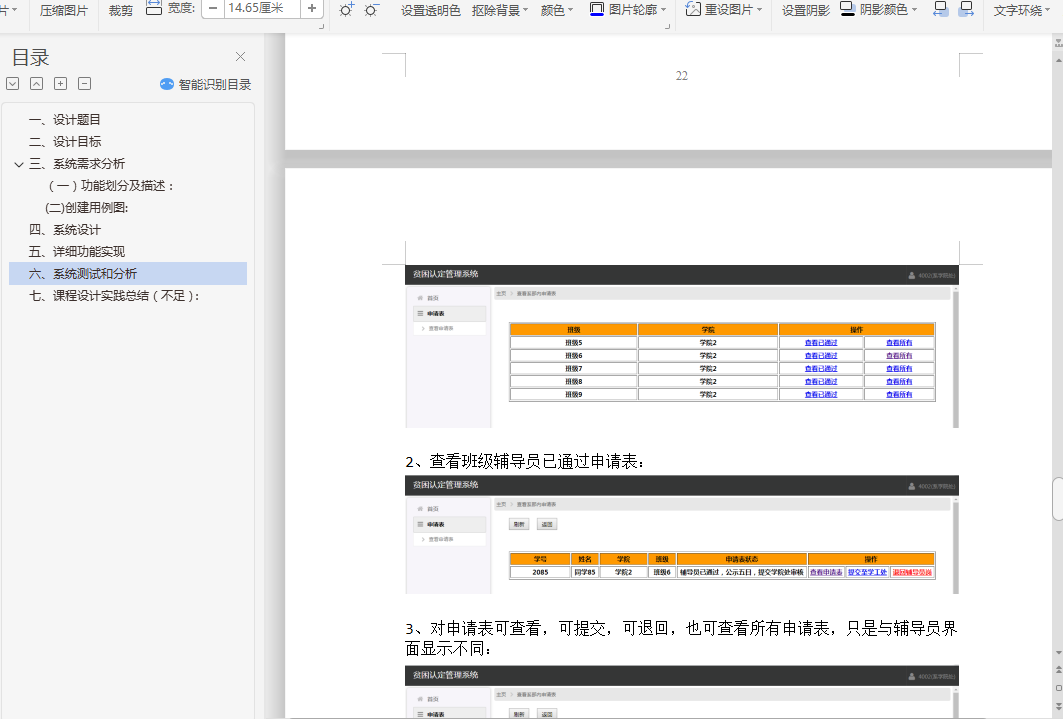The image size is (1063, 719).
Task: Click the first shadow nudge icon
Action: tap(940, 9)
